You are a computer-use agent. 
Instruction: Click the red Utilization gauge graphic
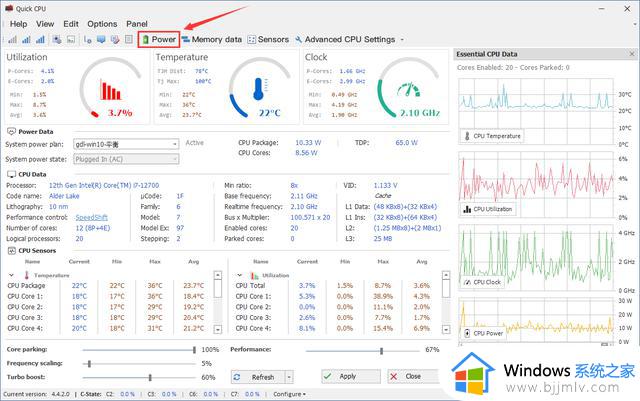[110, 88]
